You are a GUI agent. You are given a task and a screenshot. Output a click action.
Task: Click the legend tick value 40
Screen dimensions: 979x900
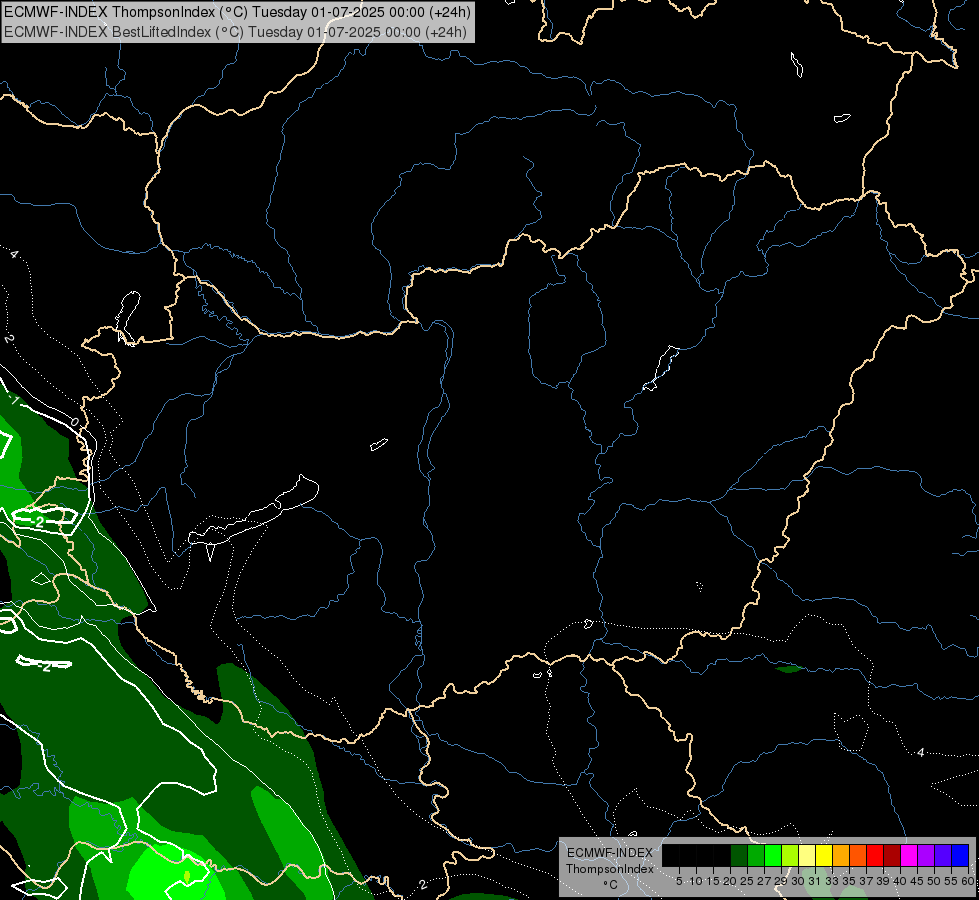pyautogui.click(x=900, y=881)
